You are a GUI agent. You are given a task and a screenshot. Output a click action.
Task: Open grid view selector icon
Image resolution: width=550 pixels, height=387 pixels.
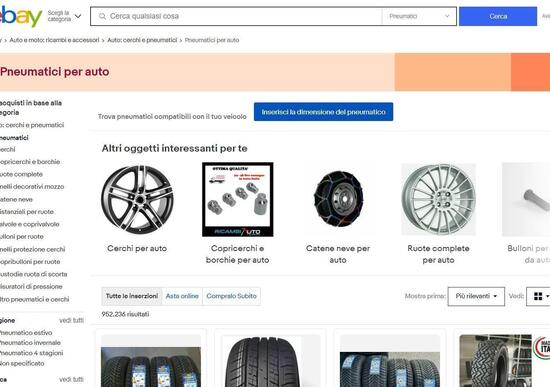[x=538, y=296]
